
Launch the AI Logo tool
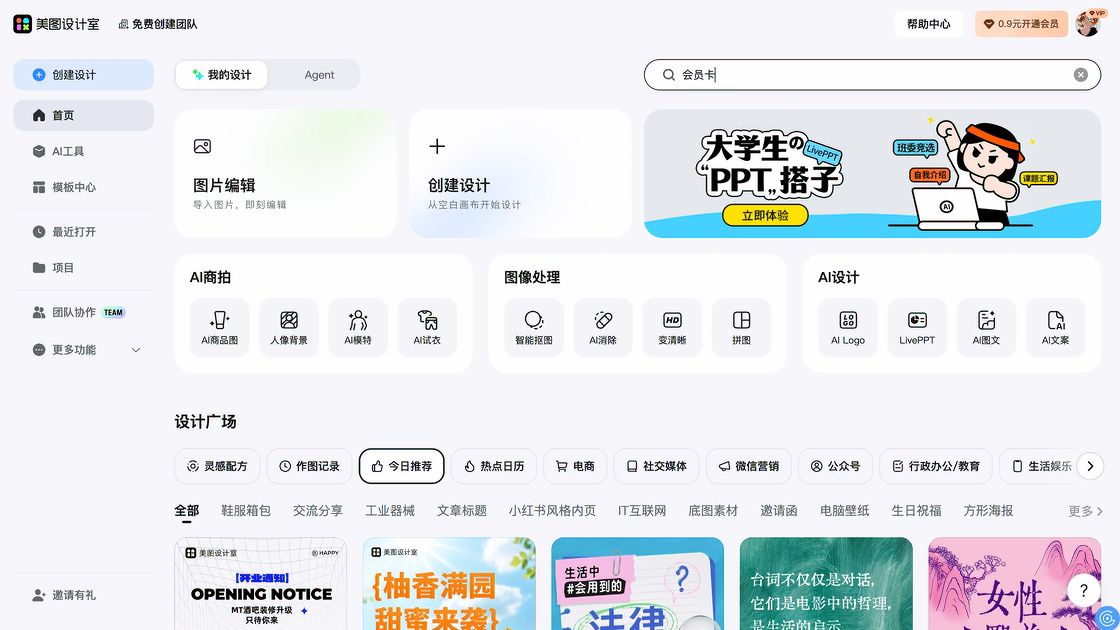tap(848, 327)
